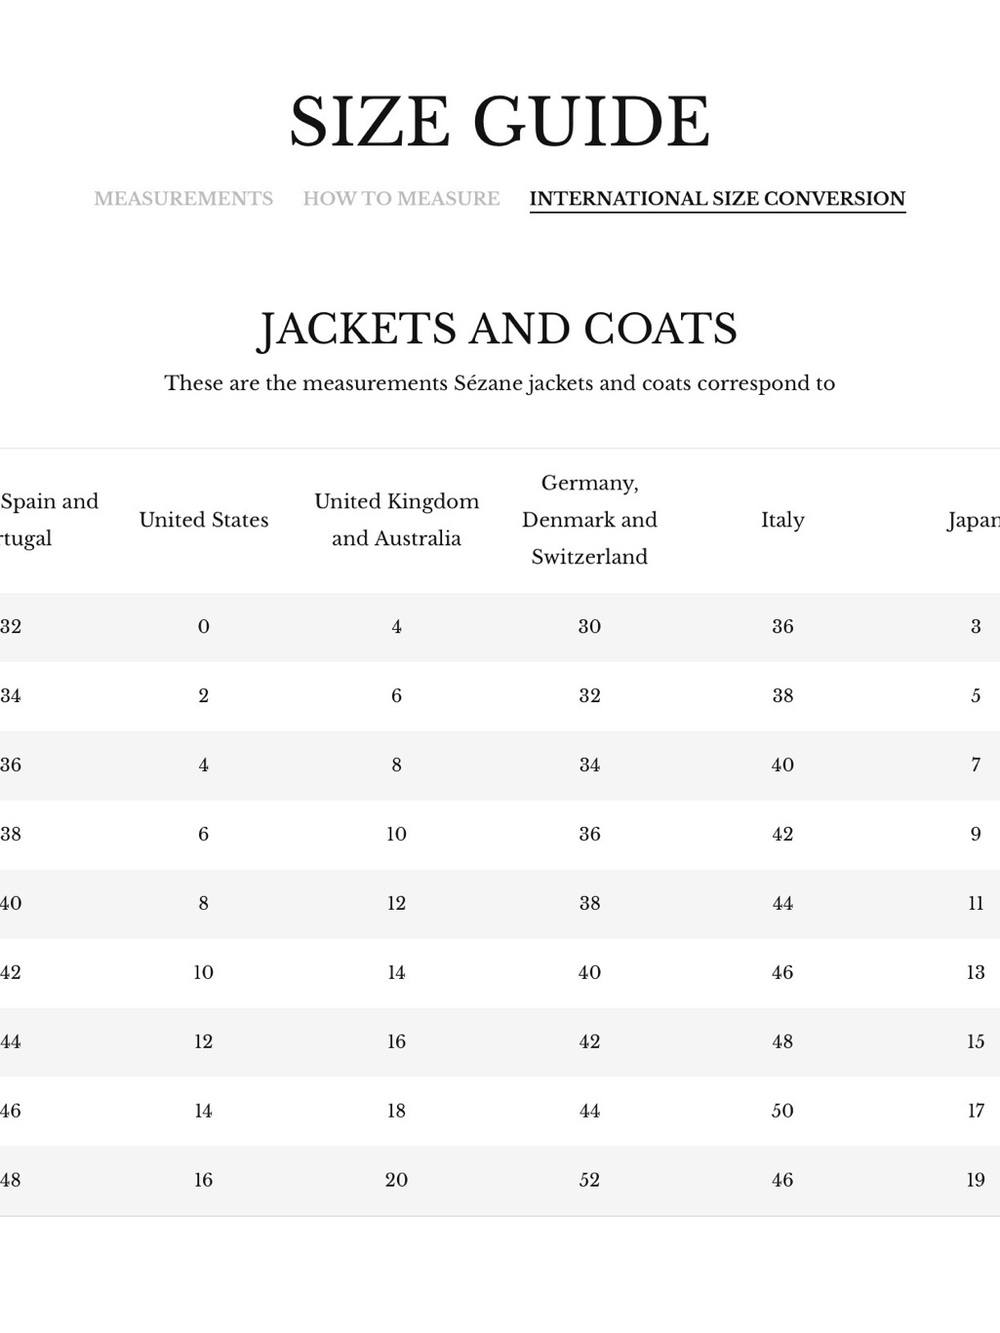
Task: Pick Germany column size 40
Action: (590, 972)
